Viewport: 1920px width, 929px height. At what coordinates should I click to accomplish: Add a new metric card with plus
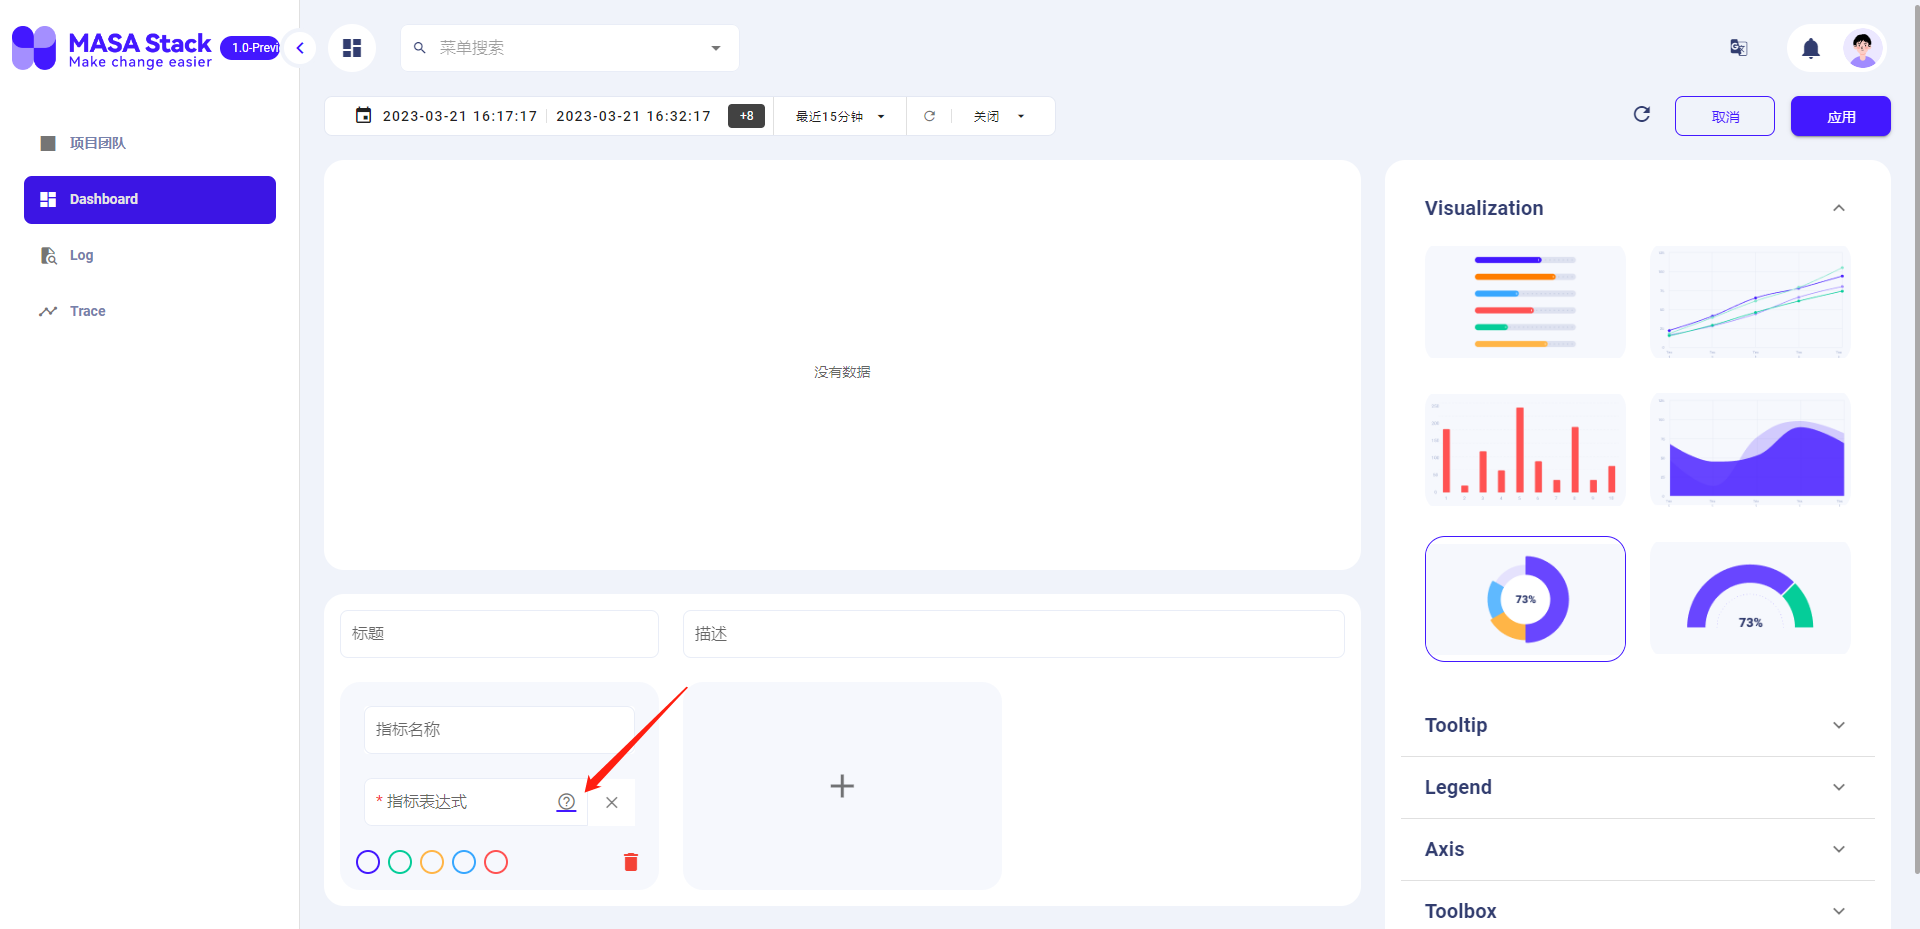point(842,786)
